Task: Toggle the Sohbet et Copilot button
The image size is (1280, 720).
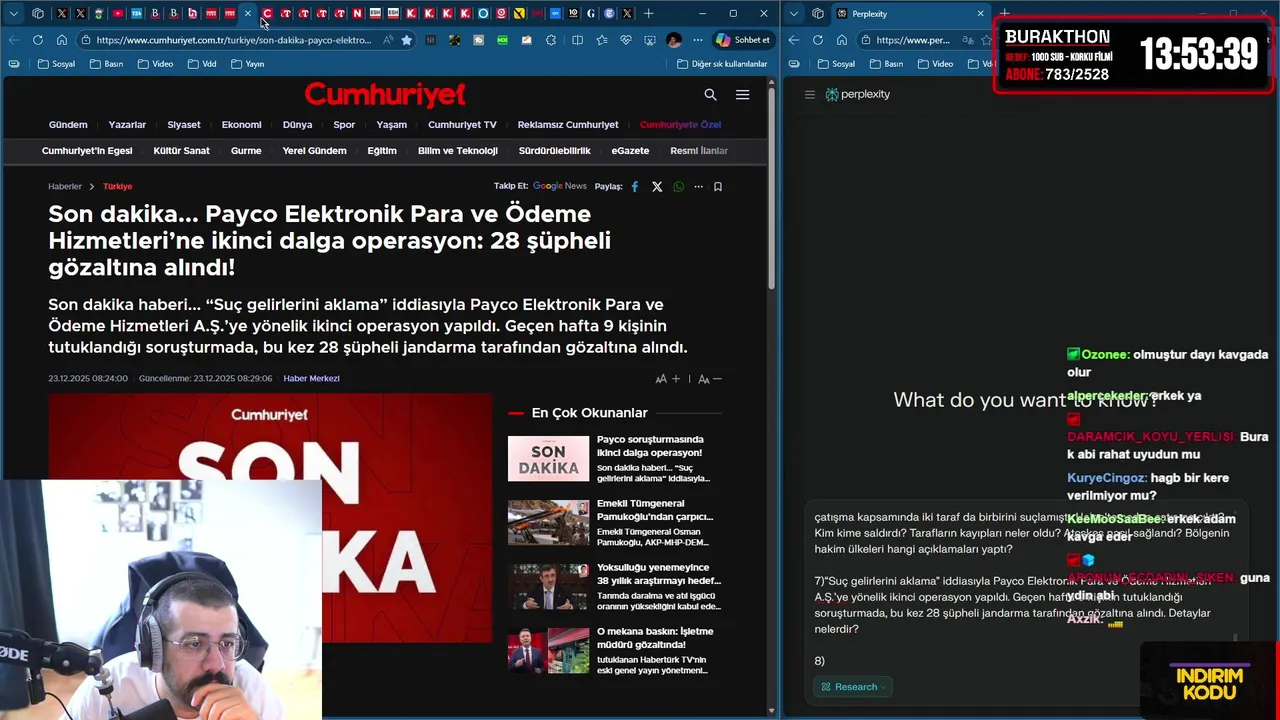Action: [743, 40]
